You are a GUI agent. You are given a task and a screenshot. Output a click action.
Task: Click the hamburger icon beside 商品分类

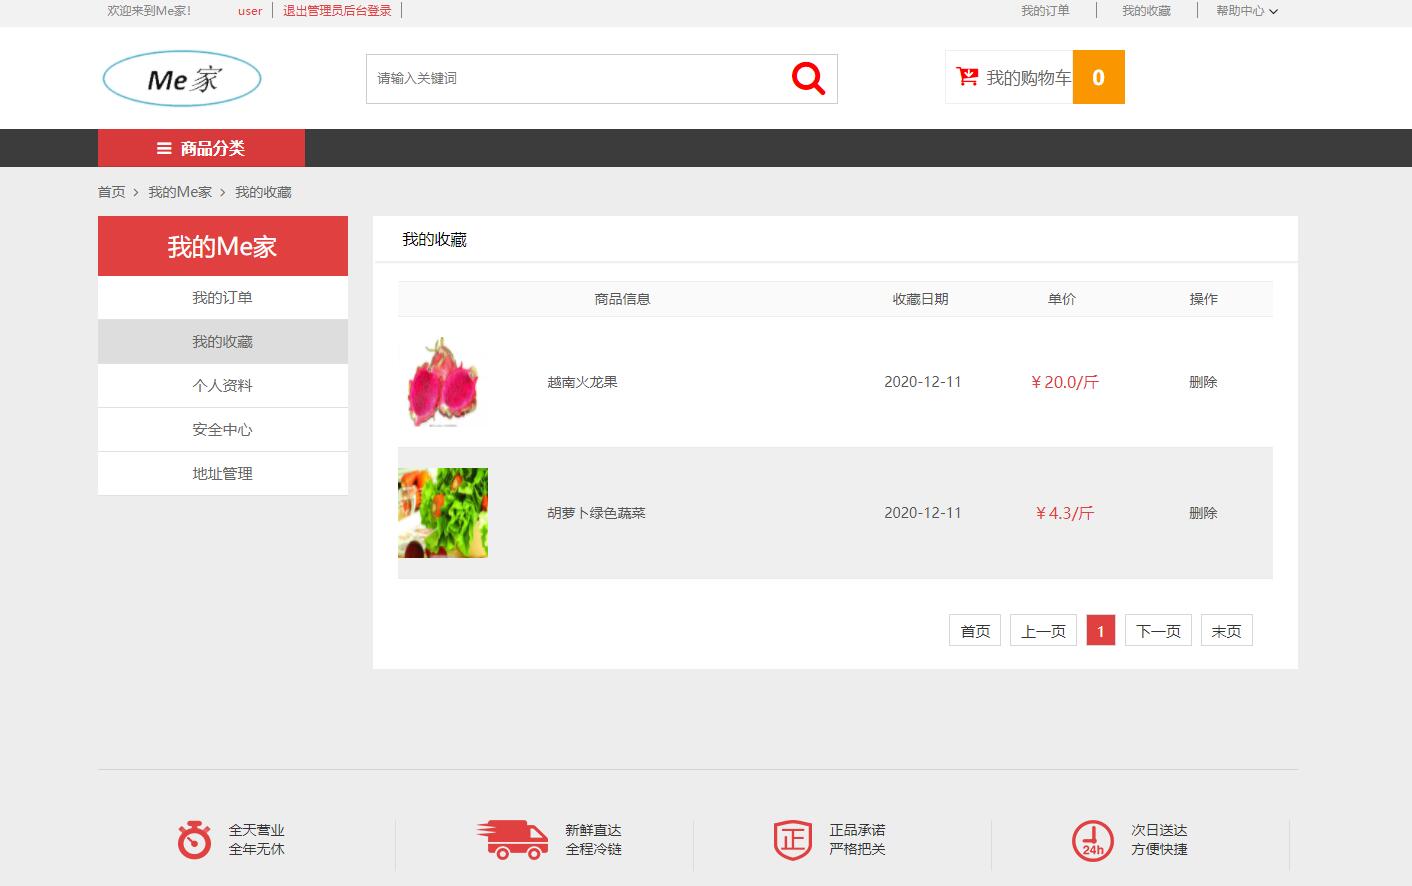point(163,148)
